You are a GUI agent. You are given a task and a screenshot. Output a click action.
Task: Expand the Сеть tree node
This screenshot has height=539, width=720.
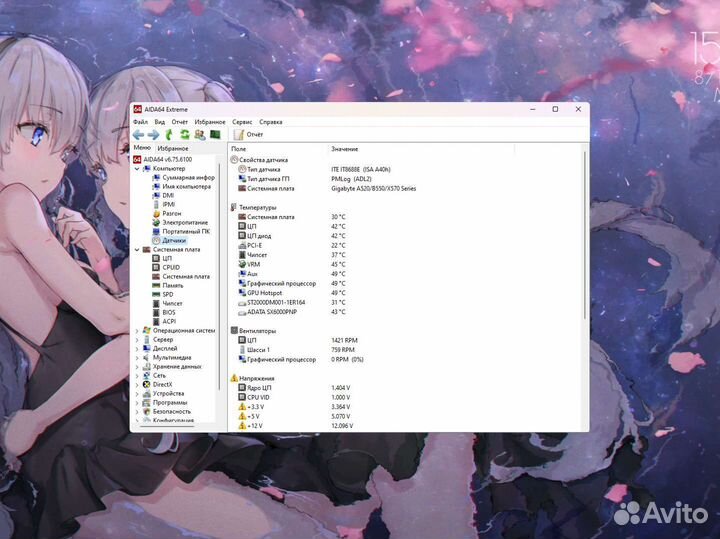[x=137, y=376]
